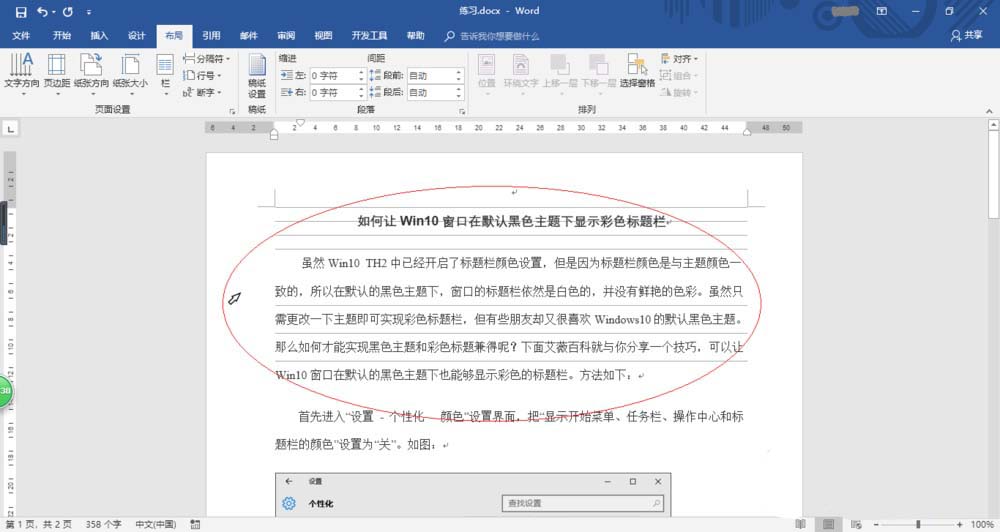Save the document with the floppy icon

pos(20,11)
